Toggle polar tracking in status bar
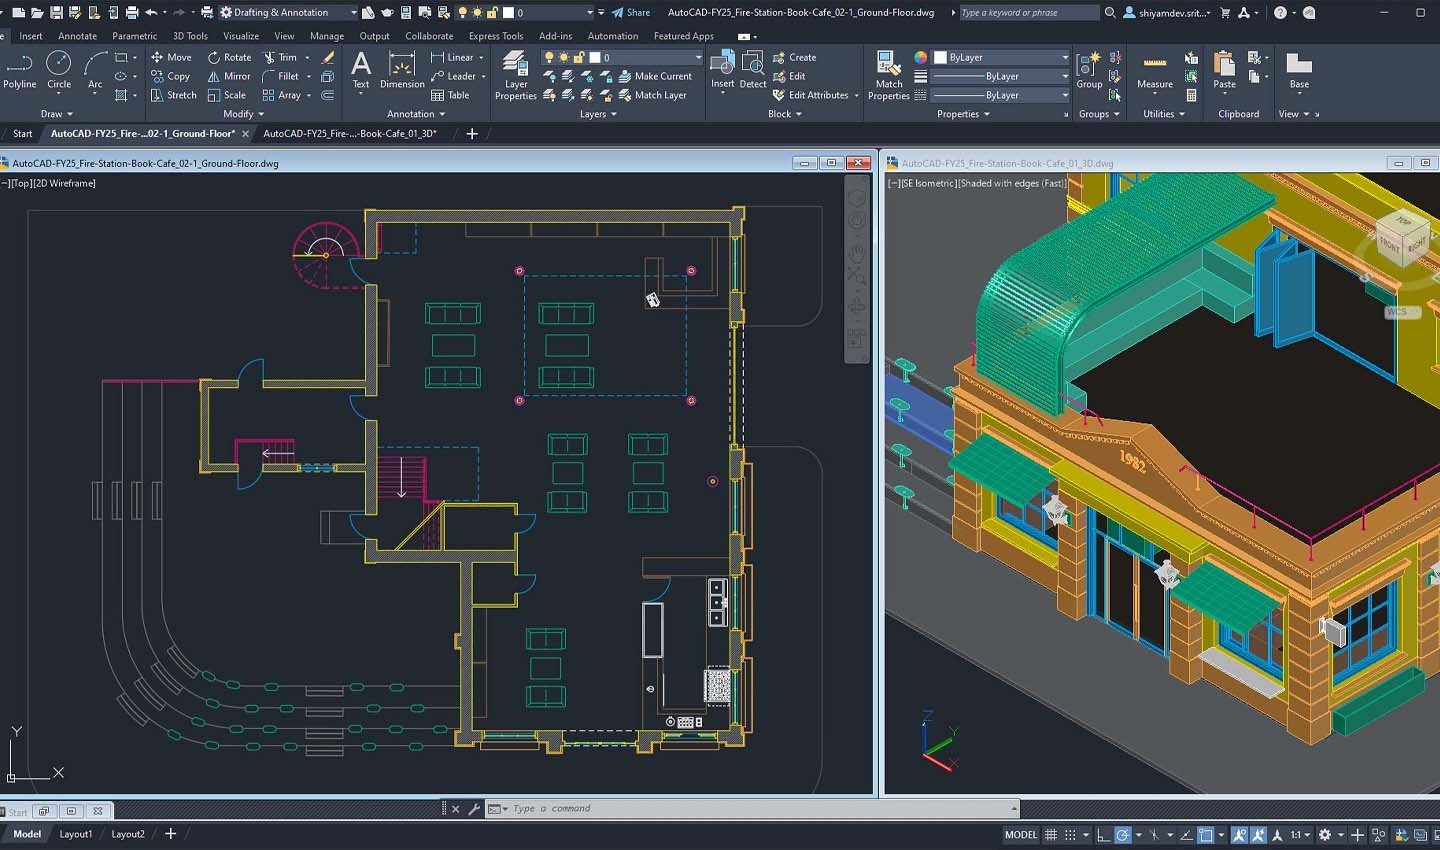This screenshot has width=1440, height=850. tap(1123, 834)
